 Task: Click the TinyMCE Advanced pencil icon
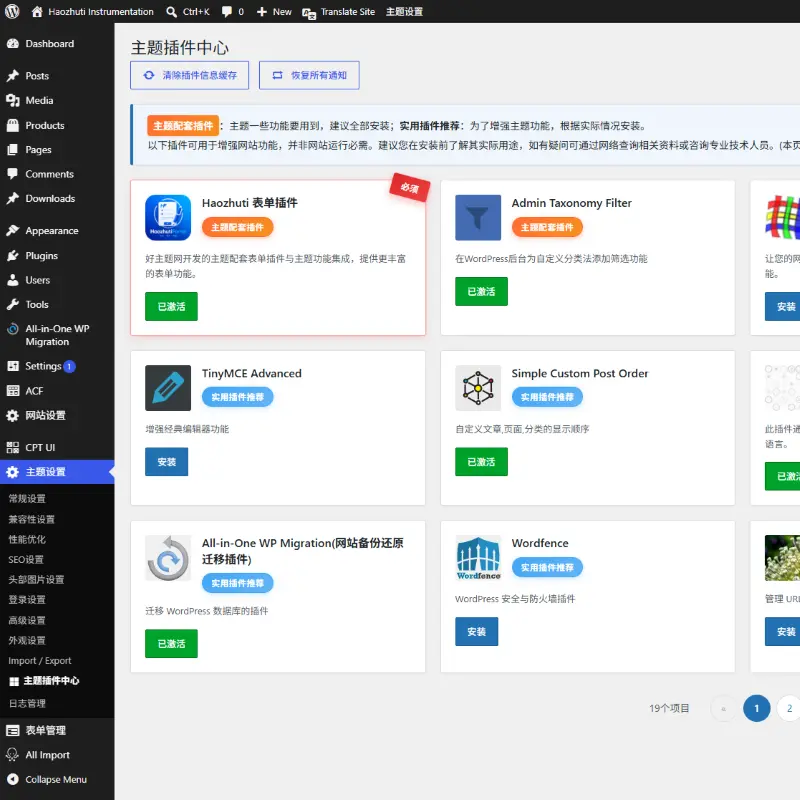click(168, 388)
